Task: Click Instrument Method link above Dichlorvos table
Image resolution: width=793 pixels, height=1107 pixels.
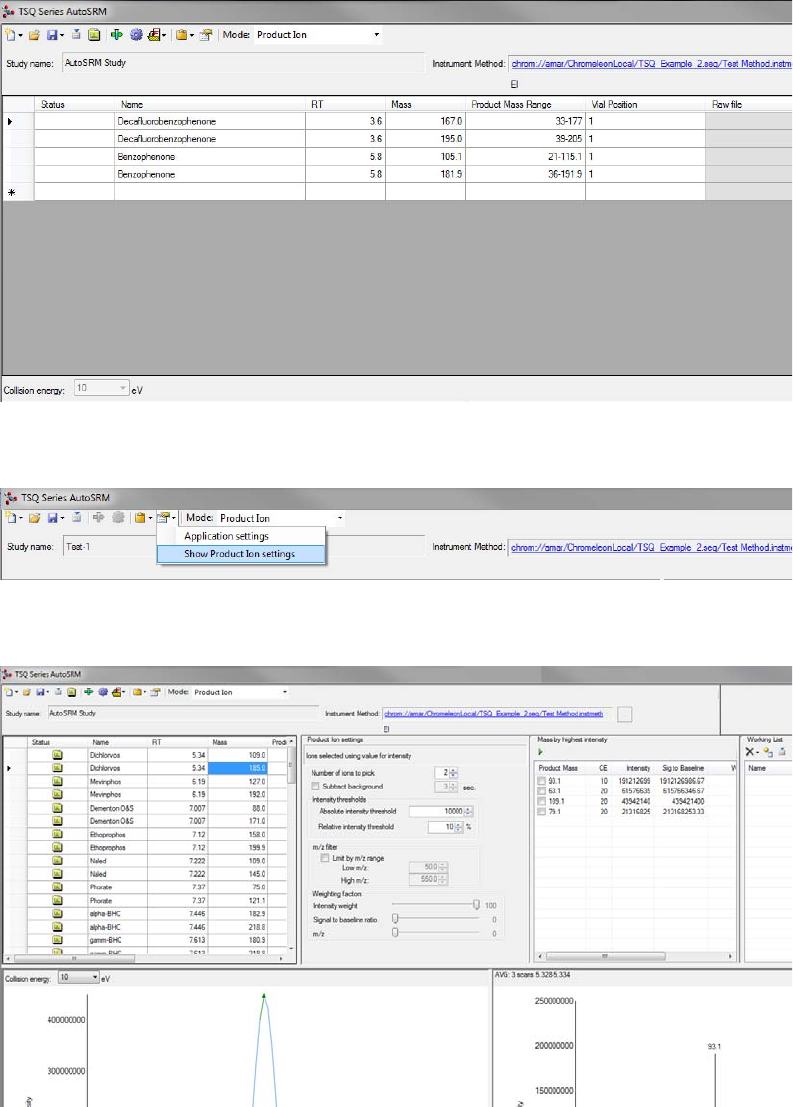Action: tap(494, 714)
